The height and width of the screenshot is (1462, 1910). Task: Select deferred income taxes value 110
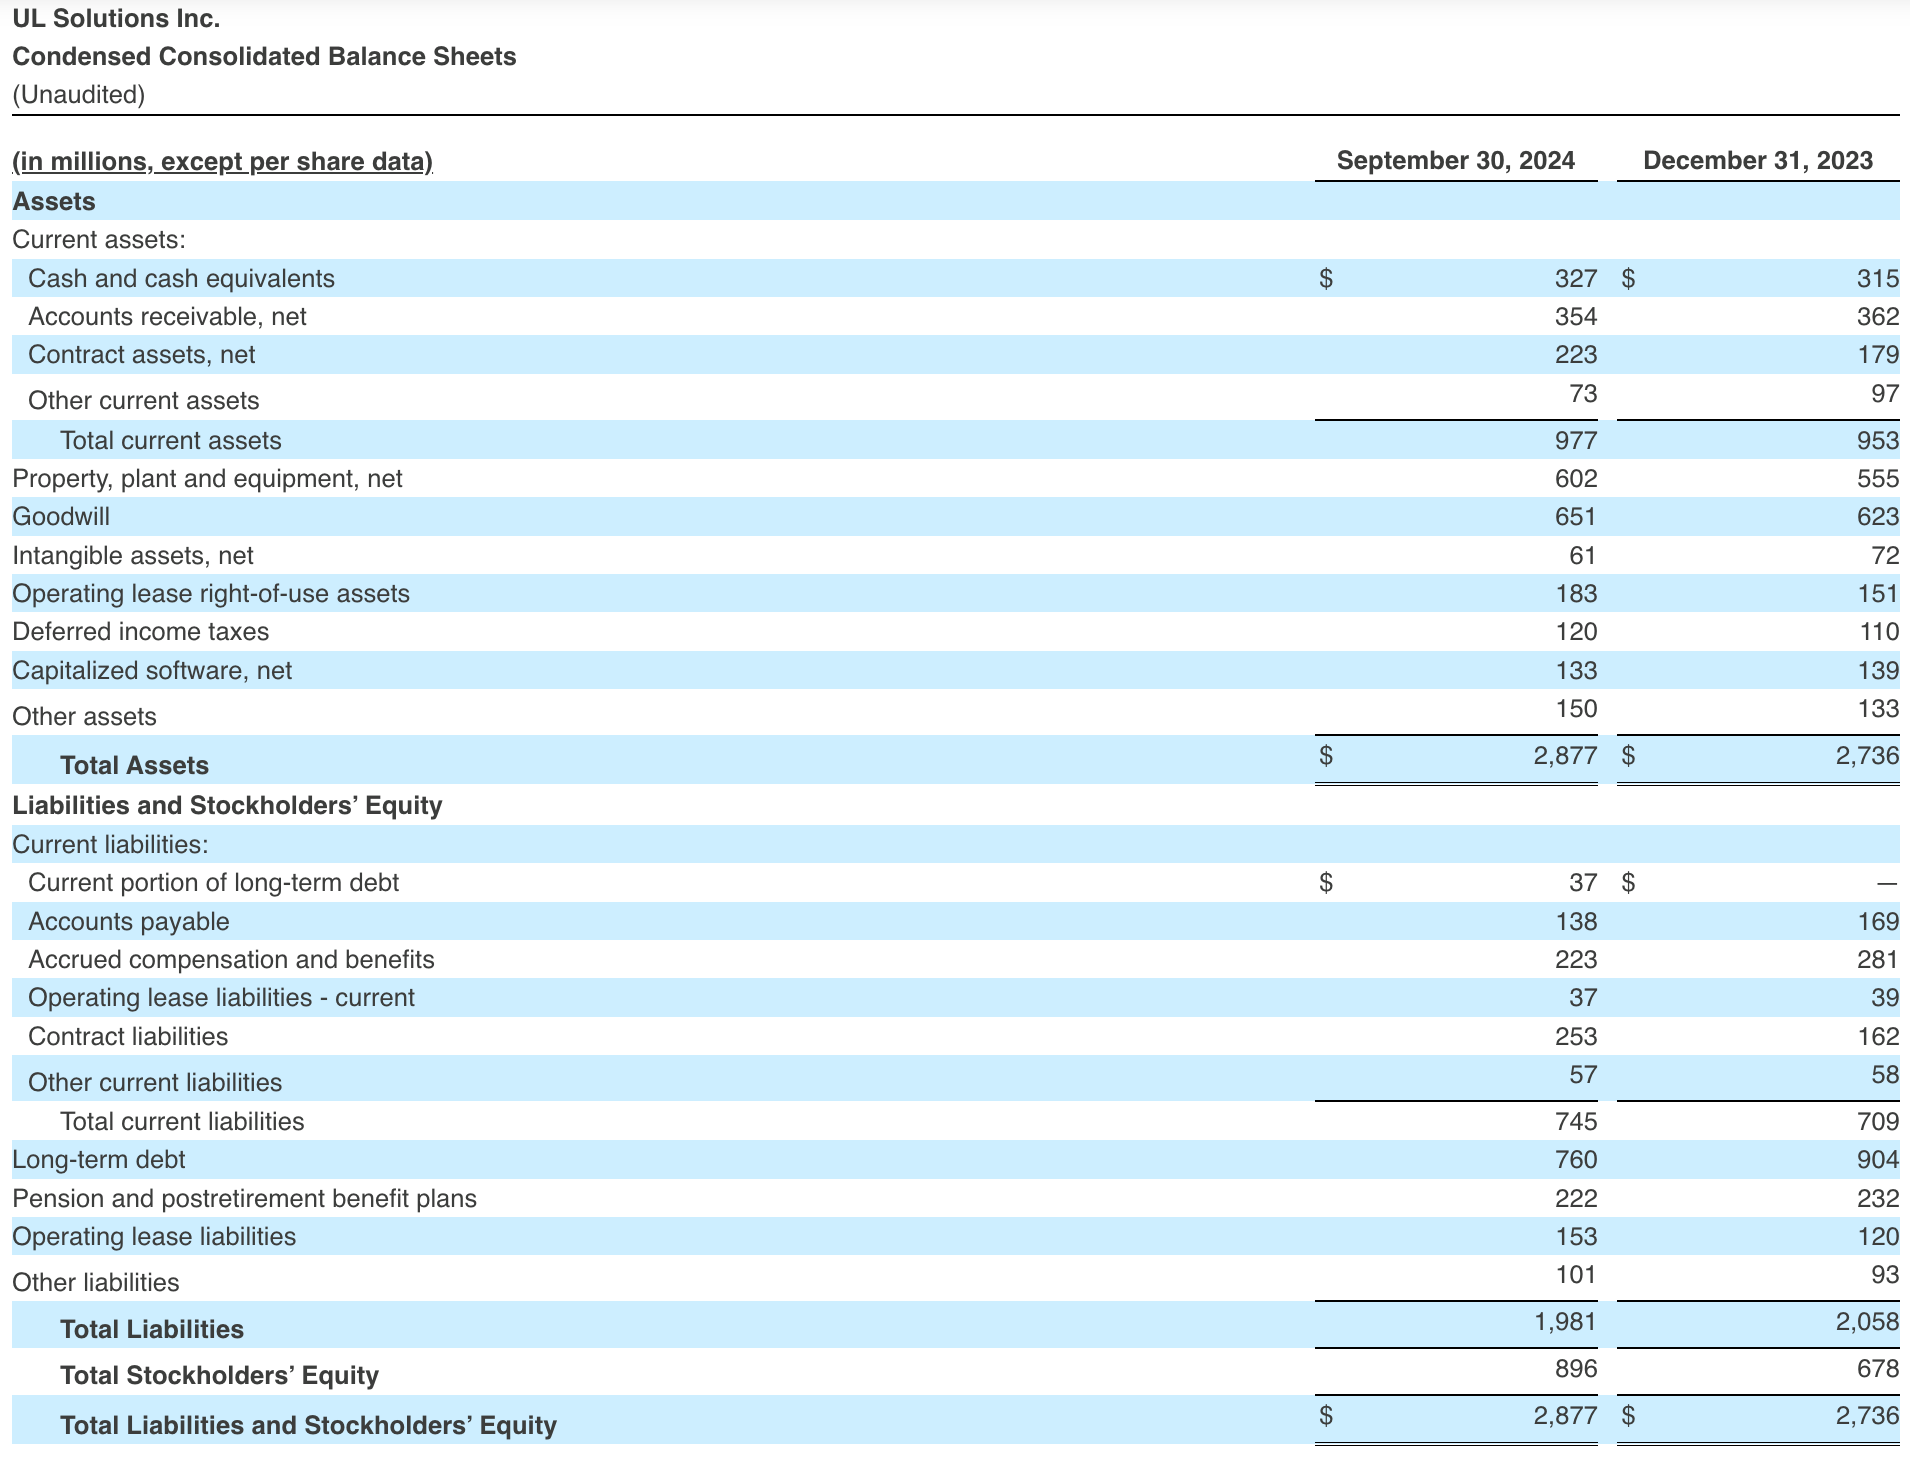pos(1877,631)
